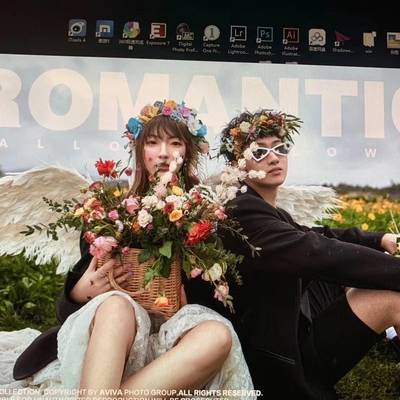
Task: Click the Capture One shortcut icon
Action: click(x=212, y=33)
